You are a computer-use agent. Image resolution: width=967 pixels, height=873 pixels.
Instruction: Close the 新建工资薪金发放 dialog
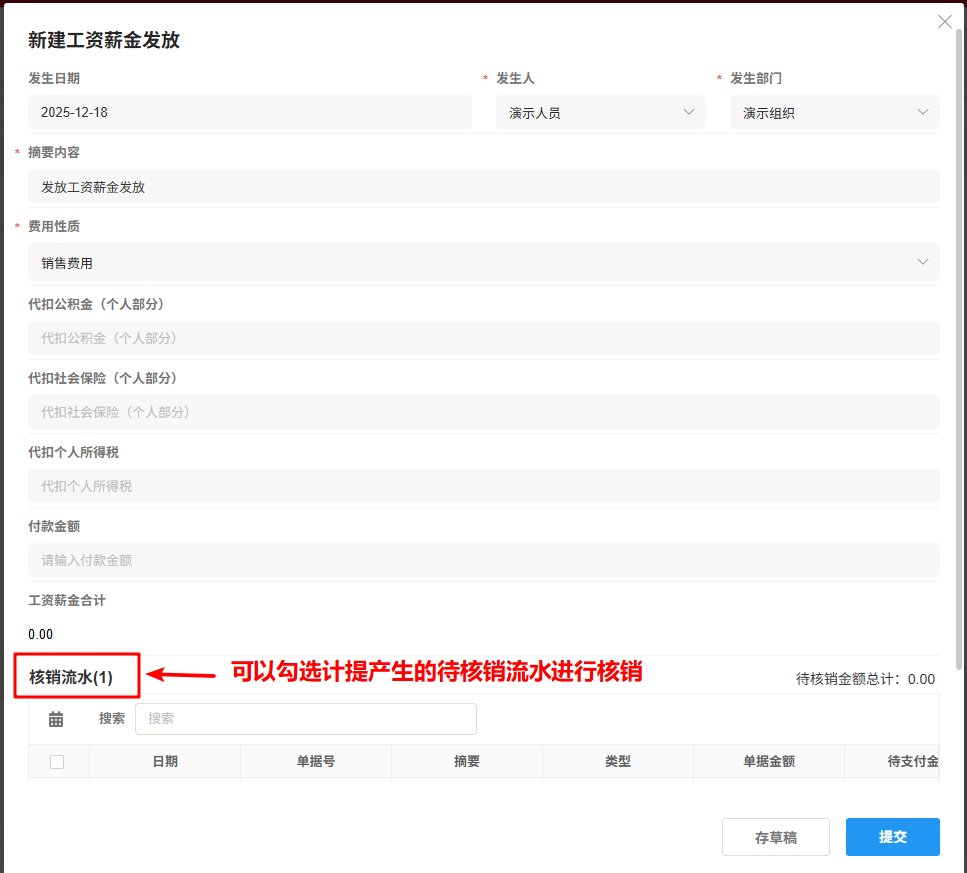[x=945, y=21]
